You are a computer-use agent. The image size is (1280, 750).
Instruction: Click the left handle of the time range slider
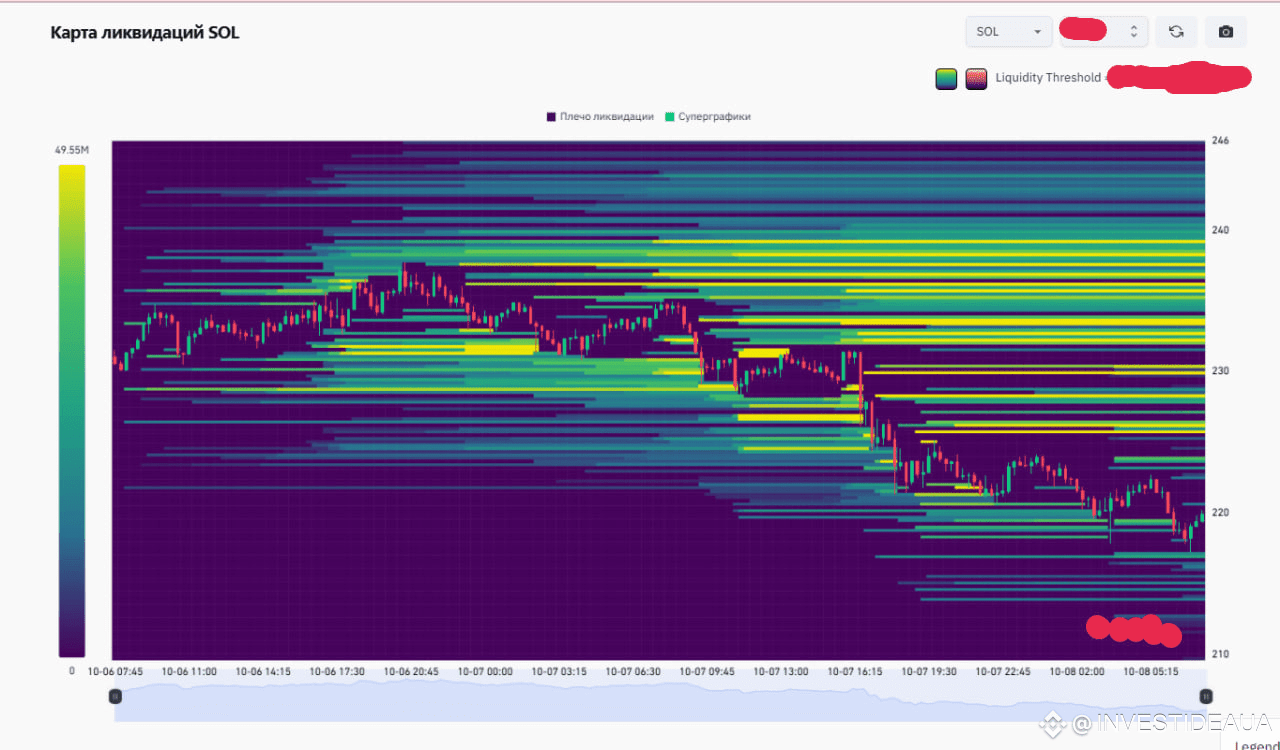pyautogui.click(x=115, y=696)
